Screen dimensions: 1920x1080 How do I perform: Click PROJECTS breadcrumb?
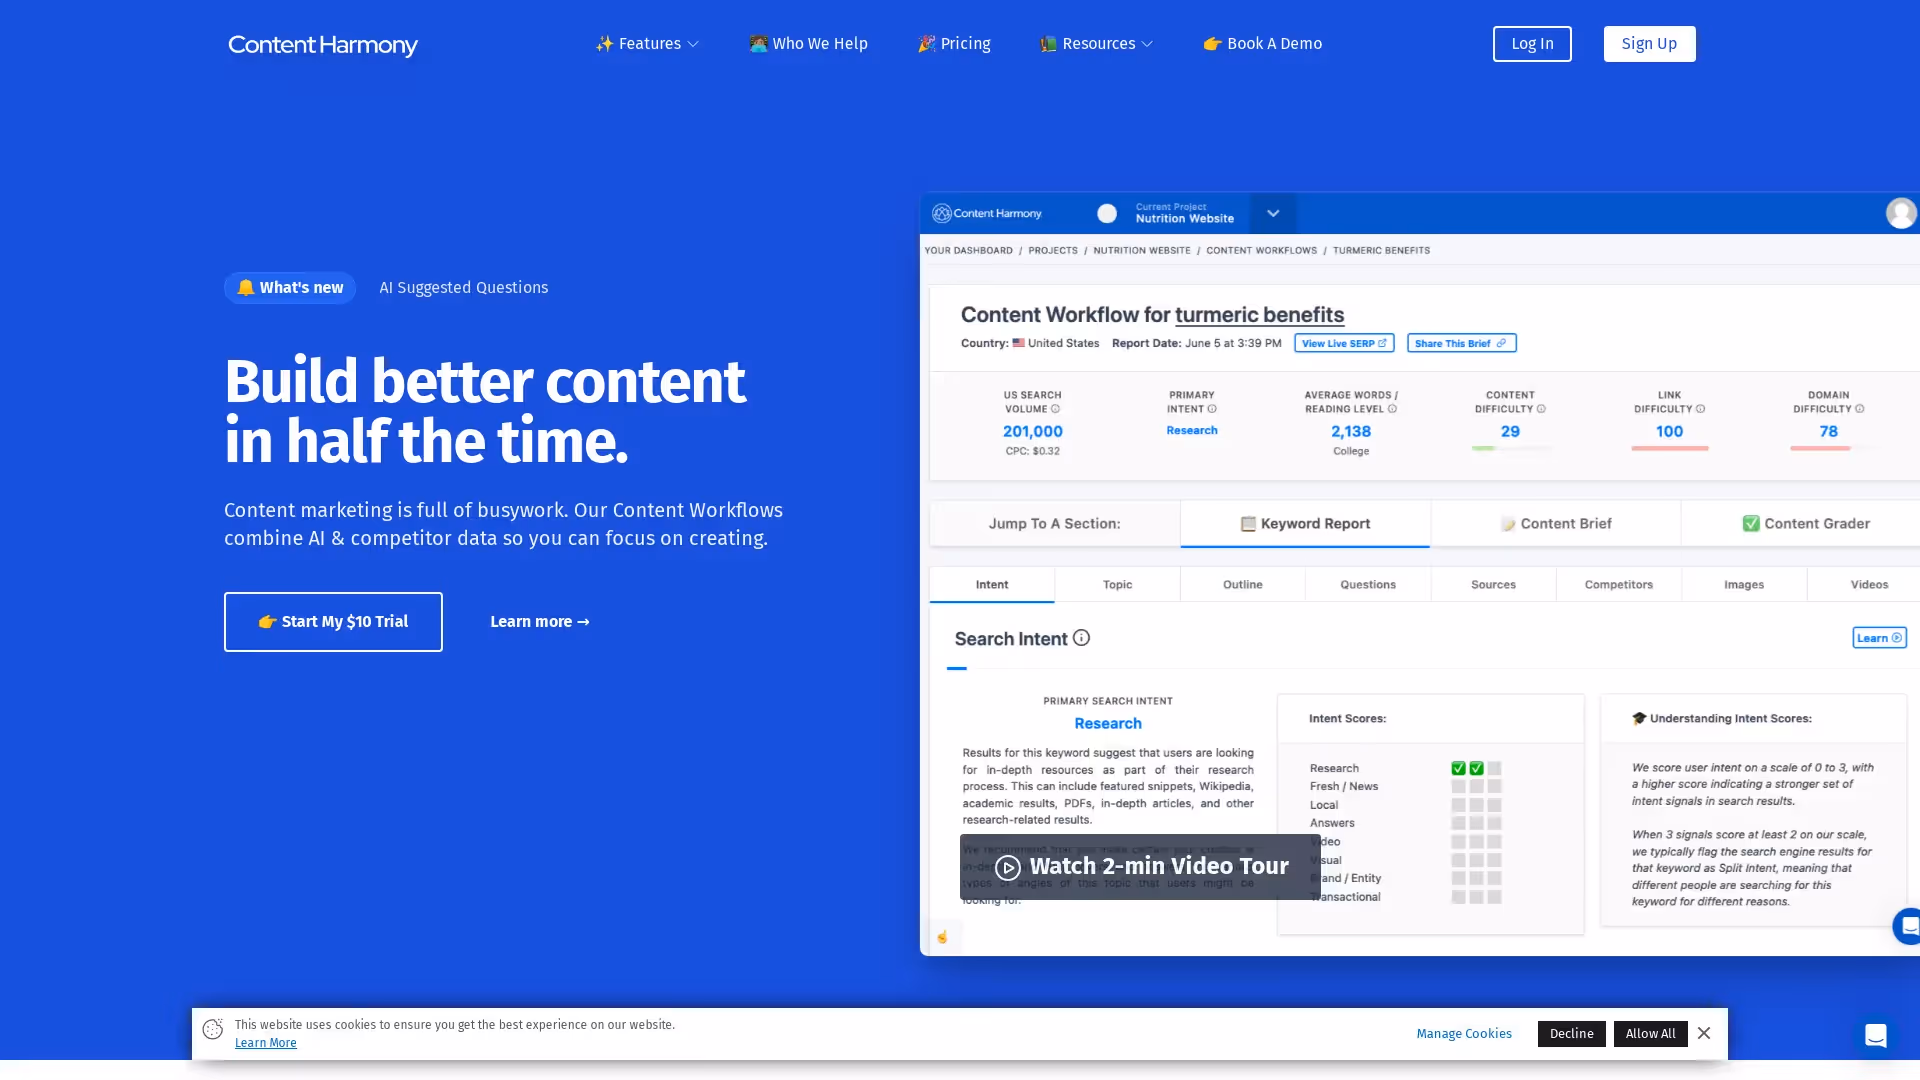pyautogui.click(x=1053, y=250)
